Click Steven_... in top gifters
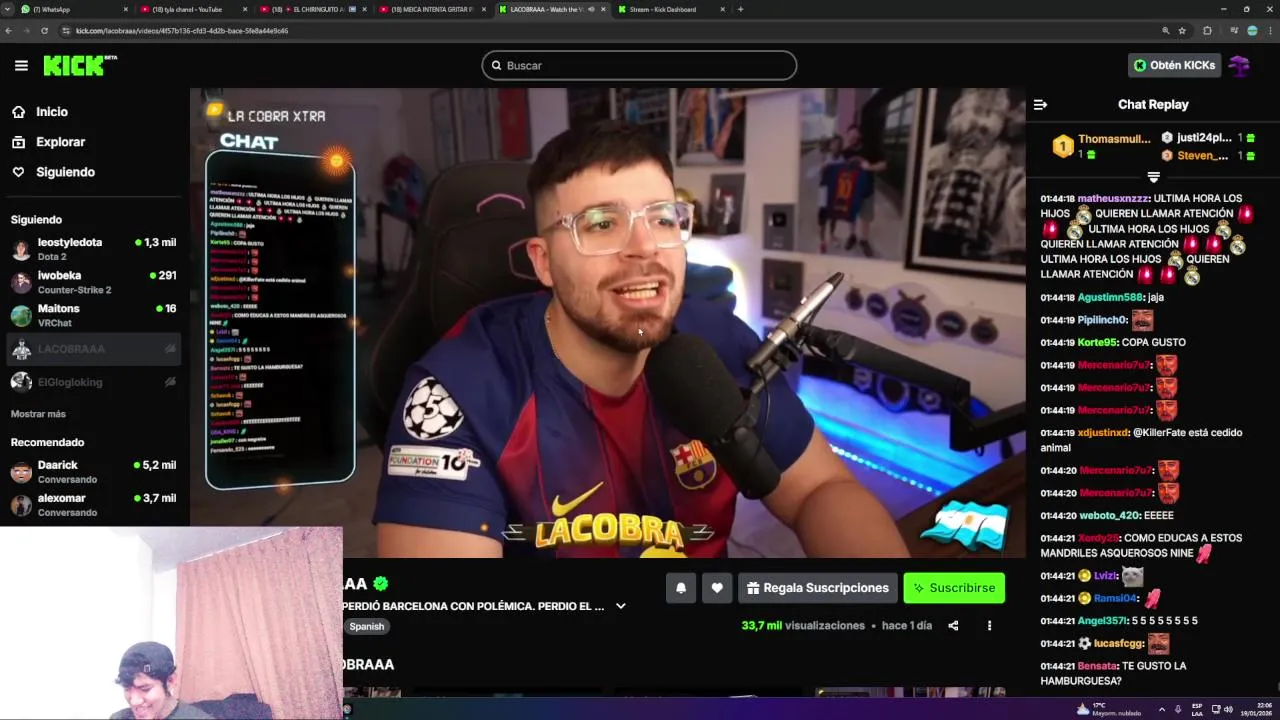Screen dimensions: 1280x720 point(1202,156)
